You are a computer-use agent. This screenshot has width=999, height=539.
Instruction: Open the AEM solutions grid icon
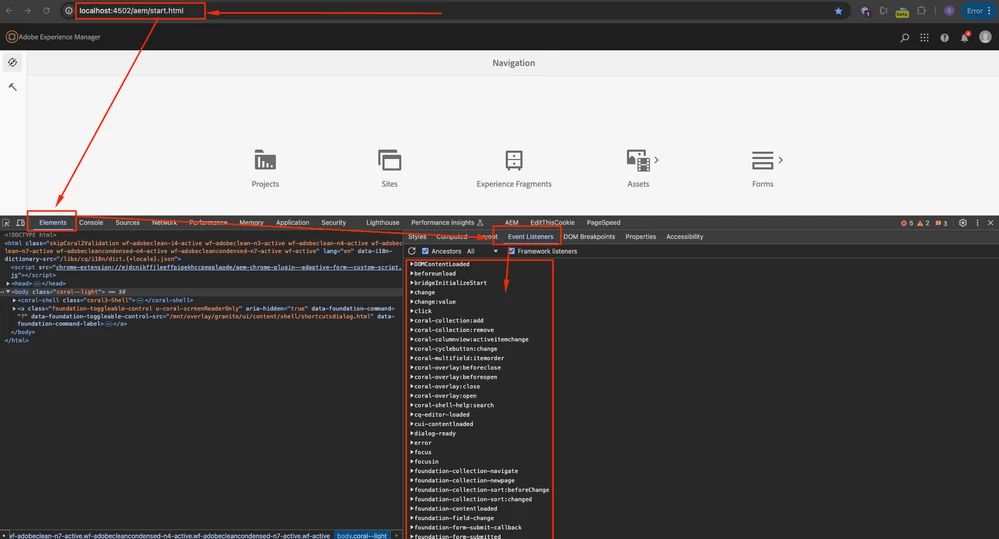pyautogui.click(x=924, y=38)
